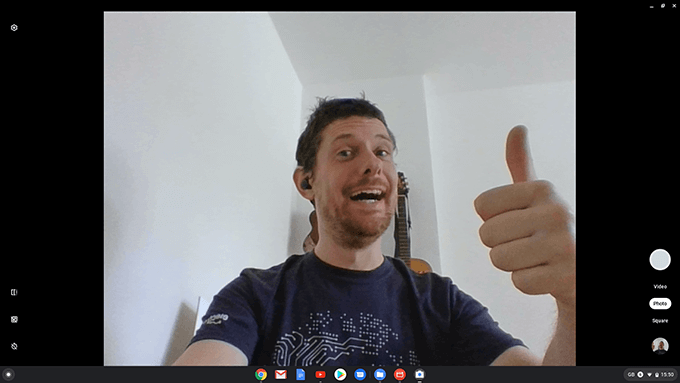Open the Play Store icon

[340, 374]
